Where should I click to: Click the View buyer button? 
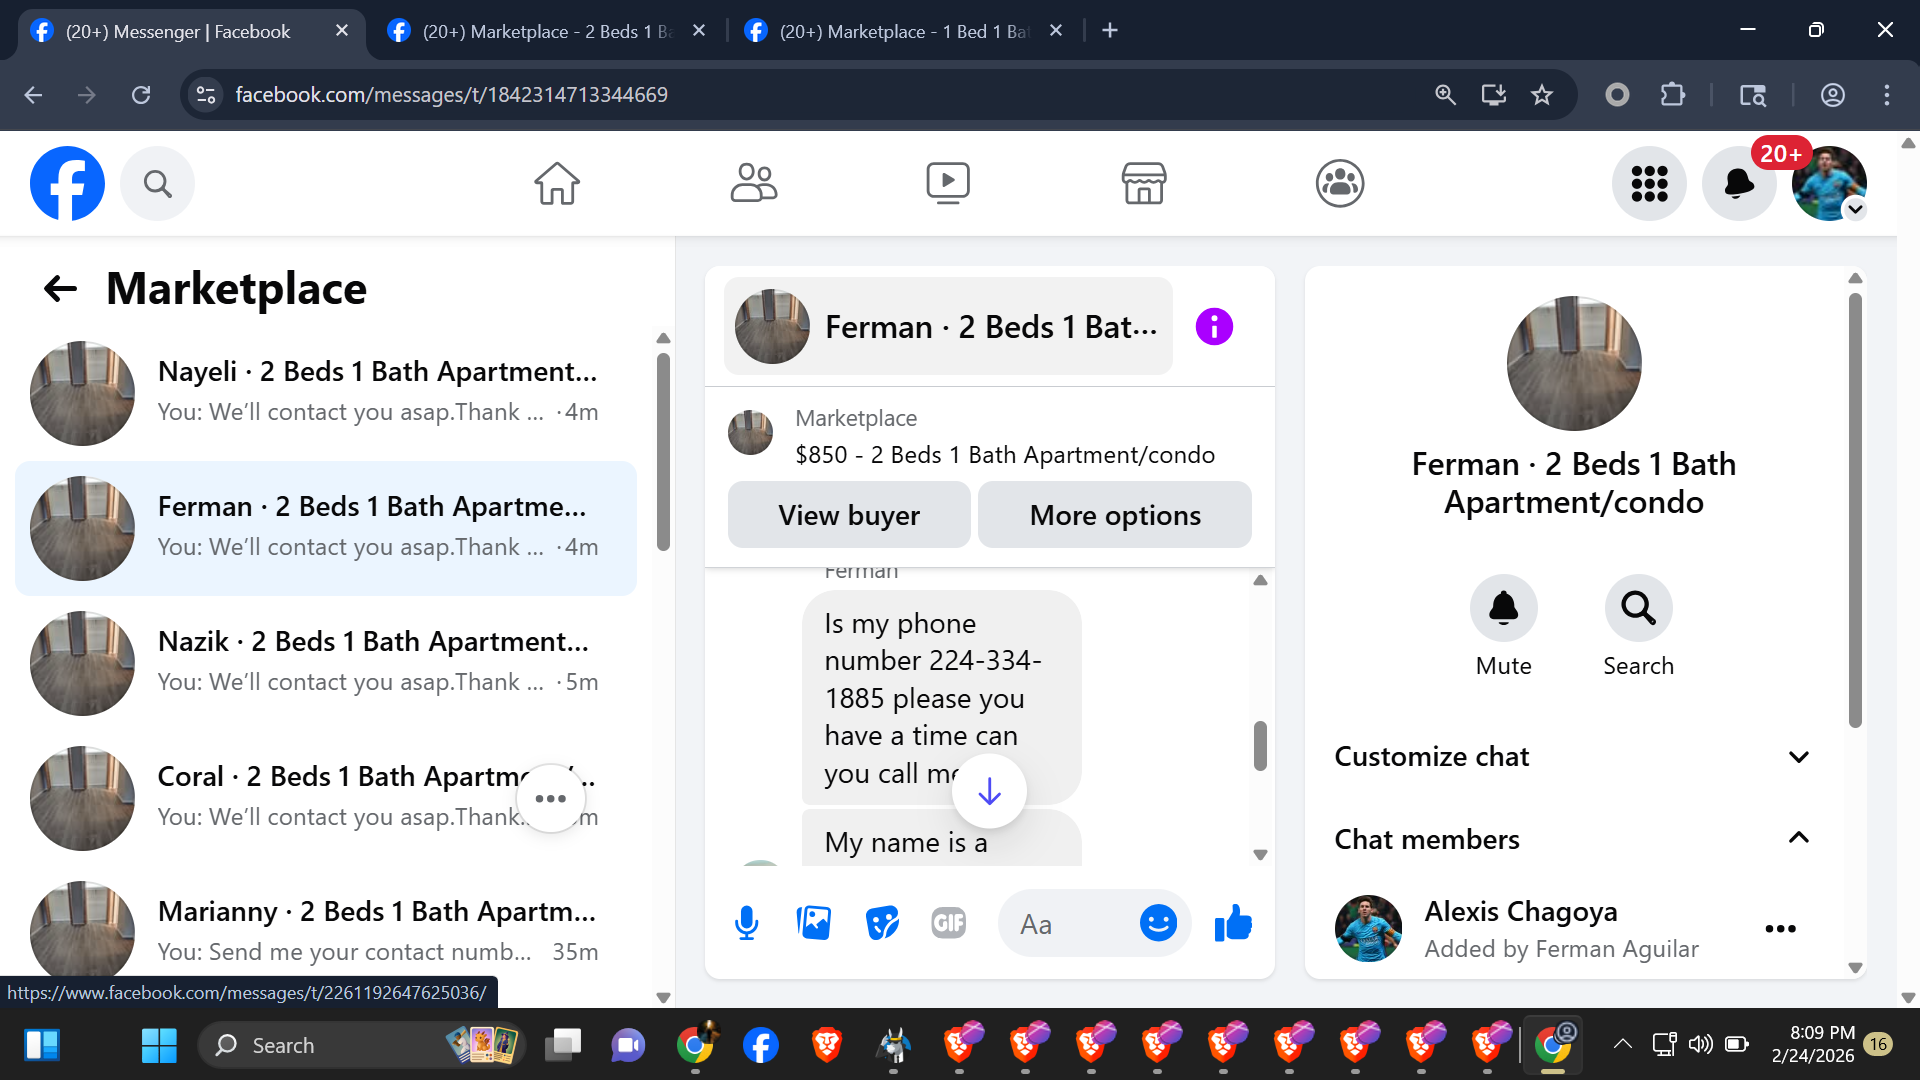pyautogui.click(x=849, y=515)
